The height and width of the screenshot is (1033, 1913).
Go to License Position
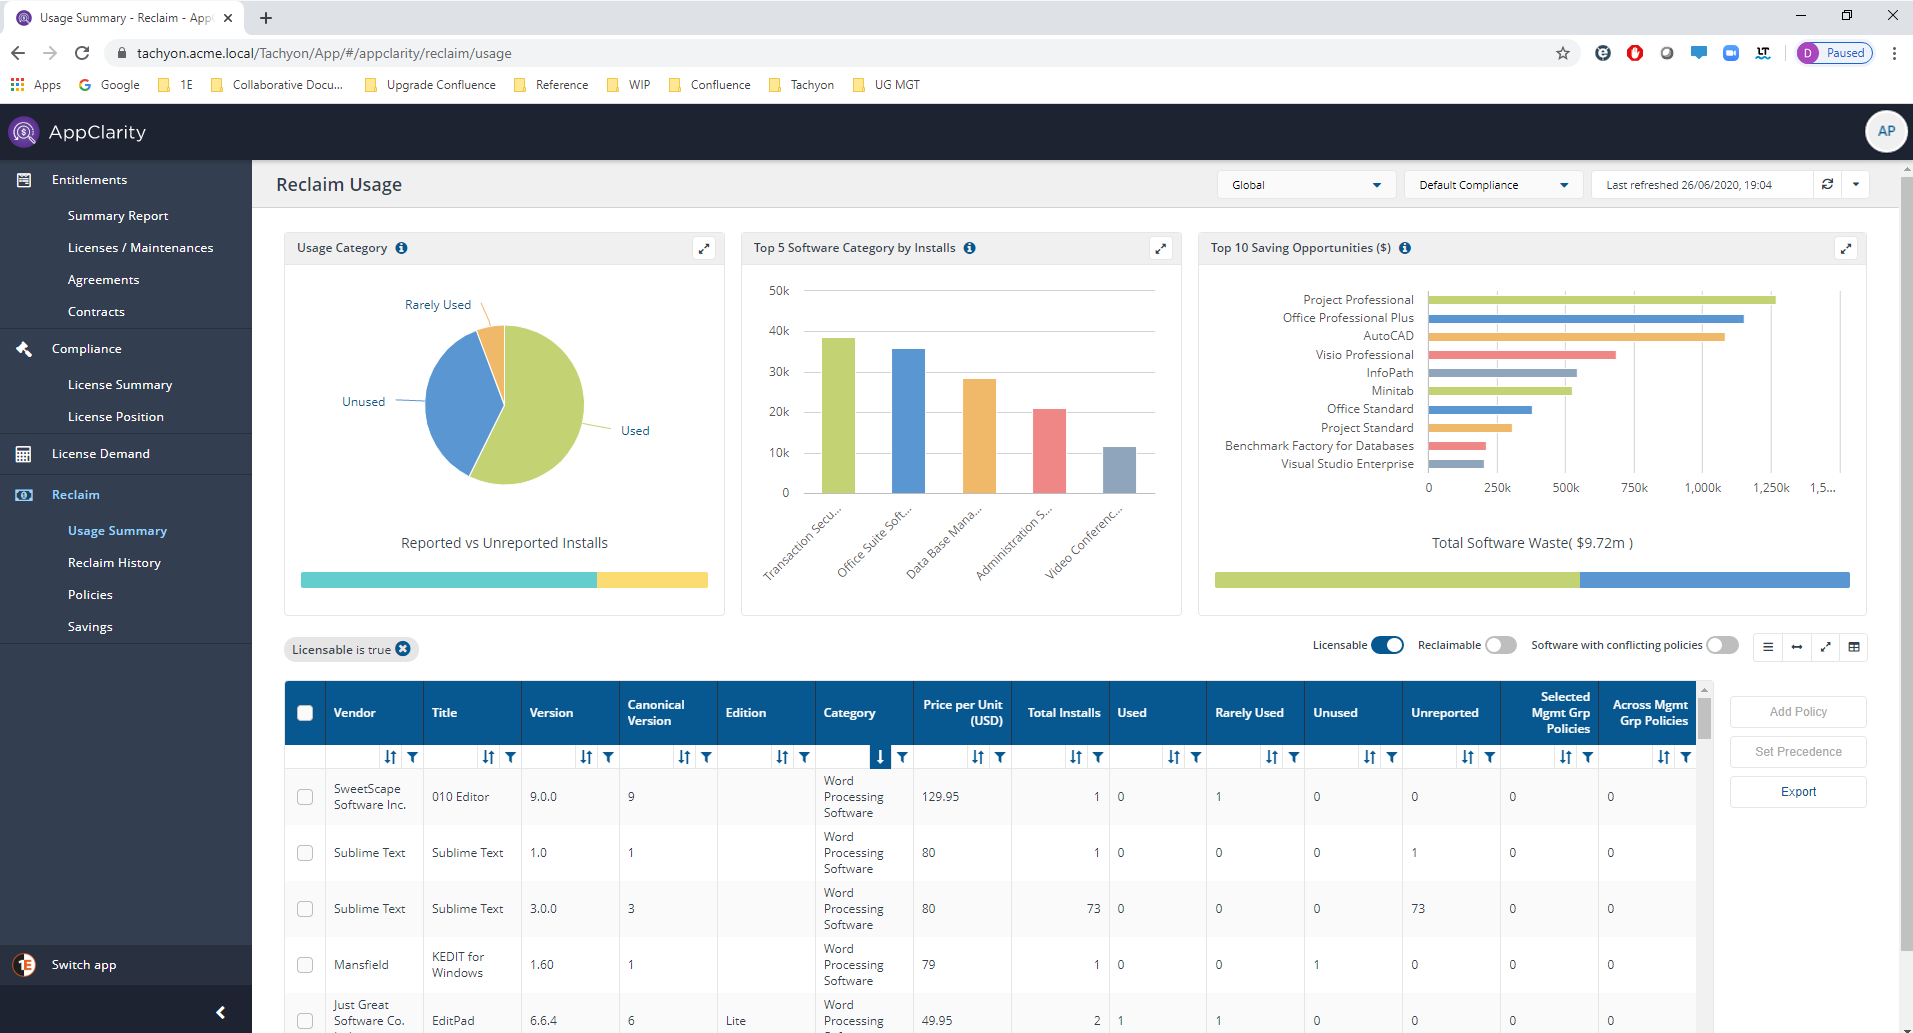click(x=116, y=417)
